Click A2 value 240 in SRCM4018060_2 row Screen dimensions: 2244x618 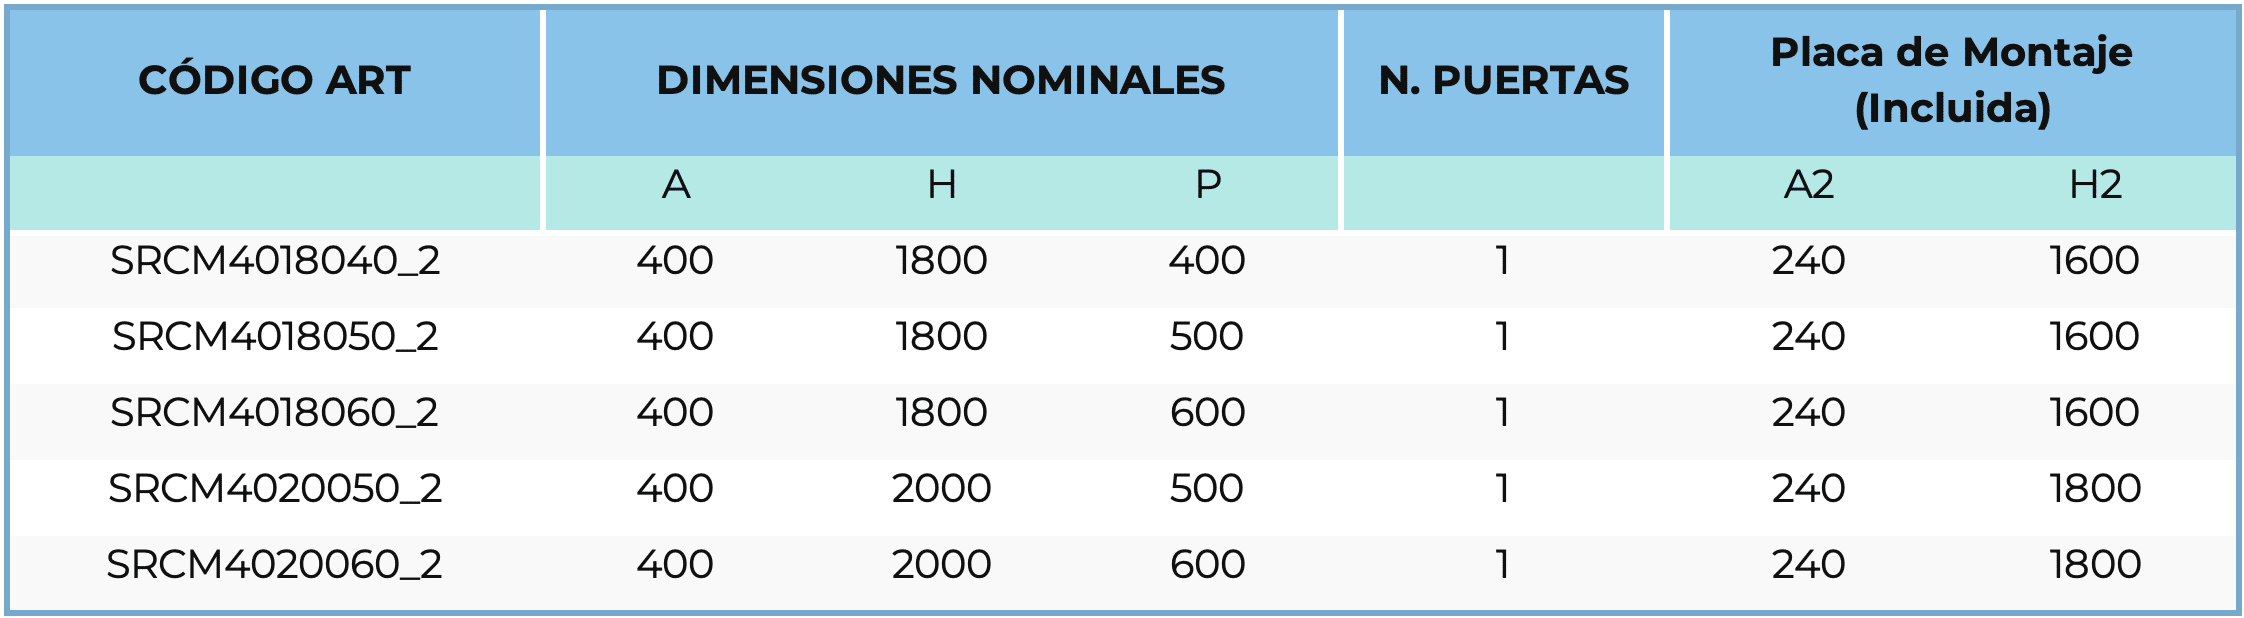tap(1808, 413)
